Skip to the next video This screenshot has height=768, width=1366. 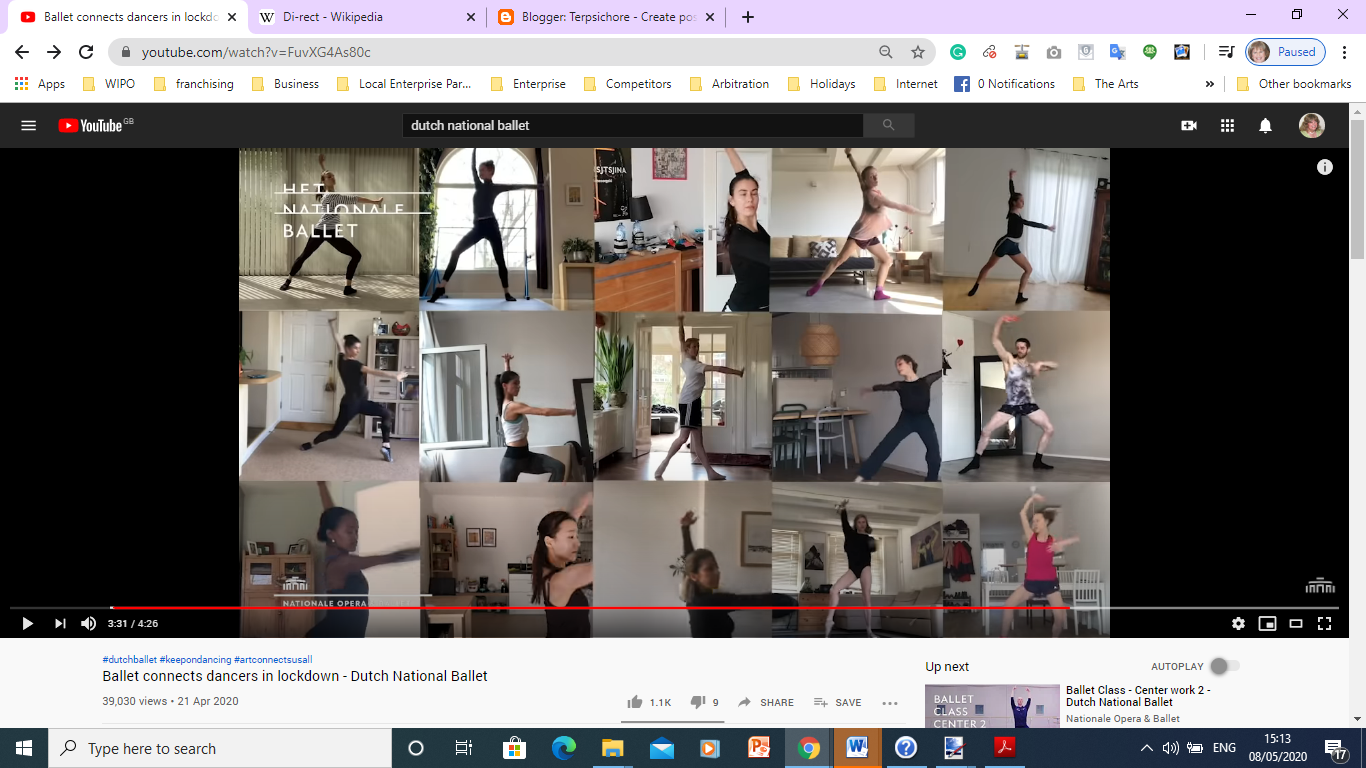tap(60, 623)
